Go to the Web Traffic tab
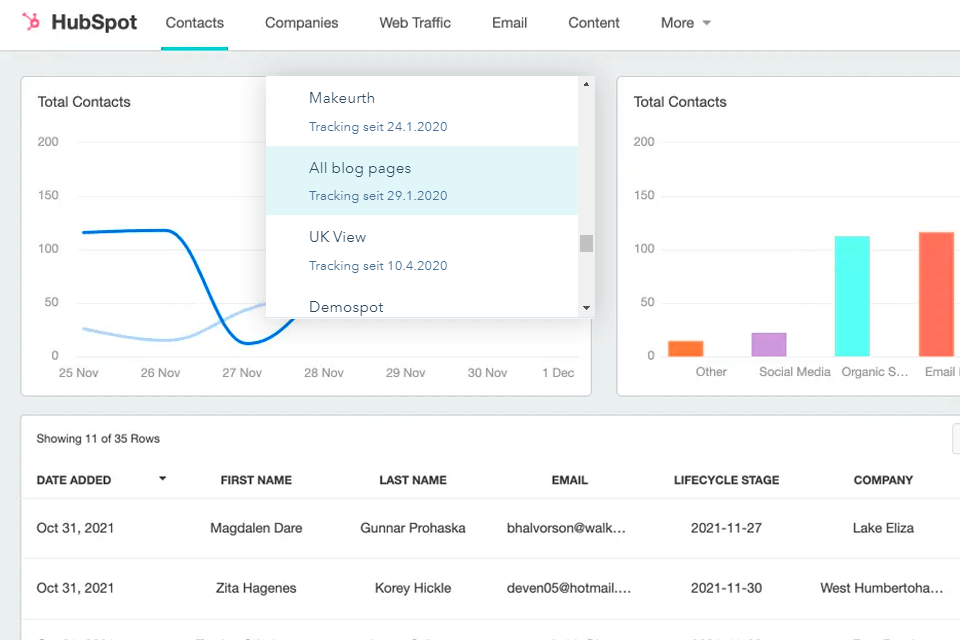This screenshot has width=960, height=640. [x=415, y=23]
